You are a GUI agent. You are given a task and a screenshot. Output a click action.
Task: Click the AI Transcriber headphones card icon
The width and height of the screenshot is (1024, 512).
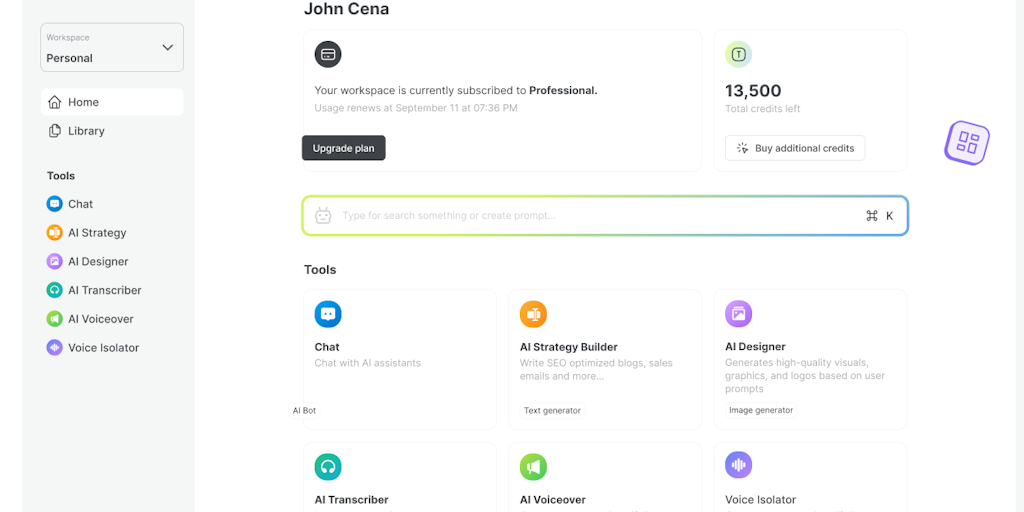(328, 467)
